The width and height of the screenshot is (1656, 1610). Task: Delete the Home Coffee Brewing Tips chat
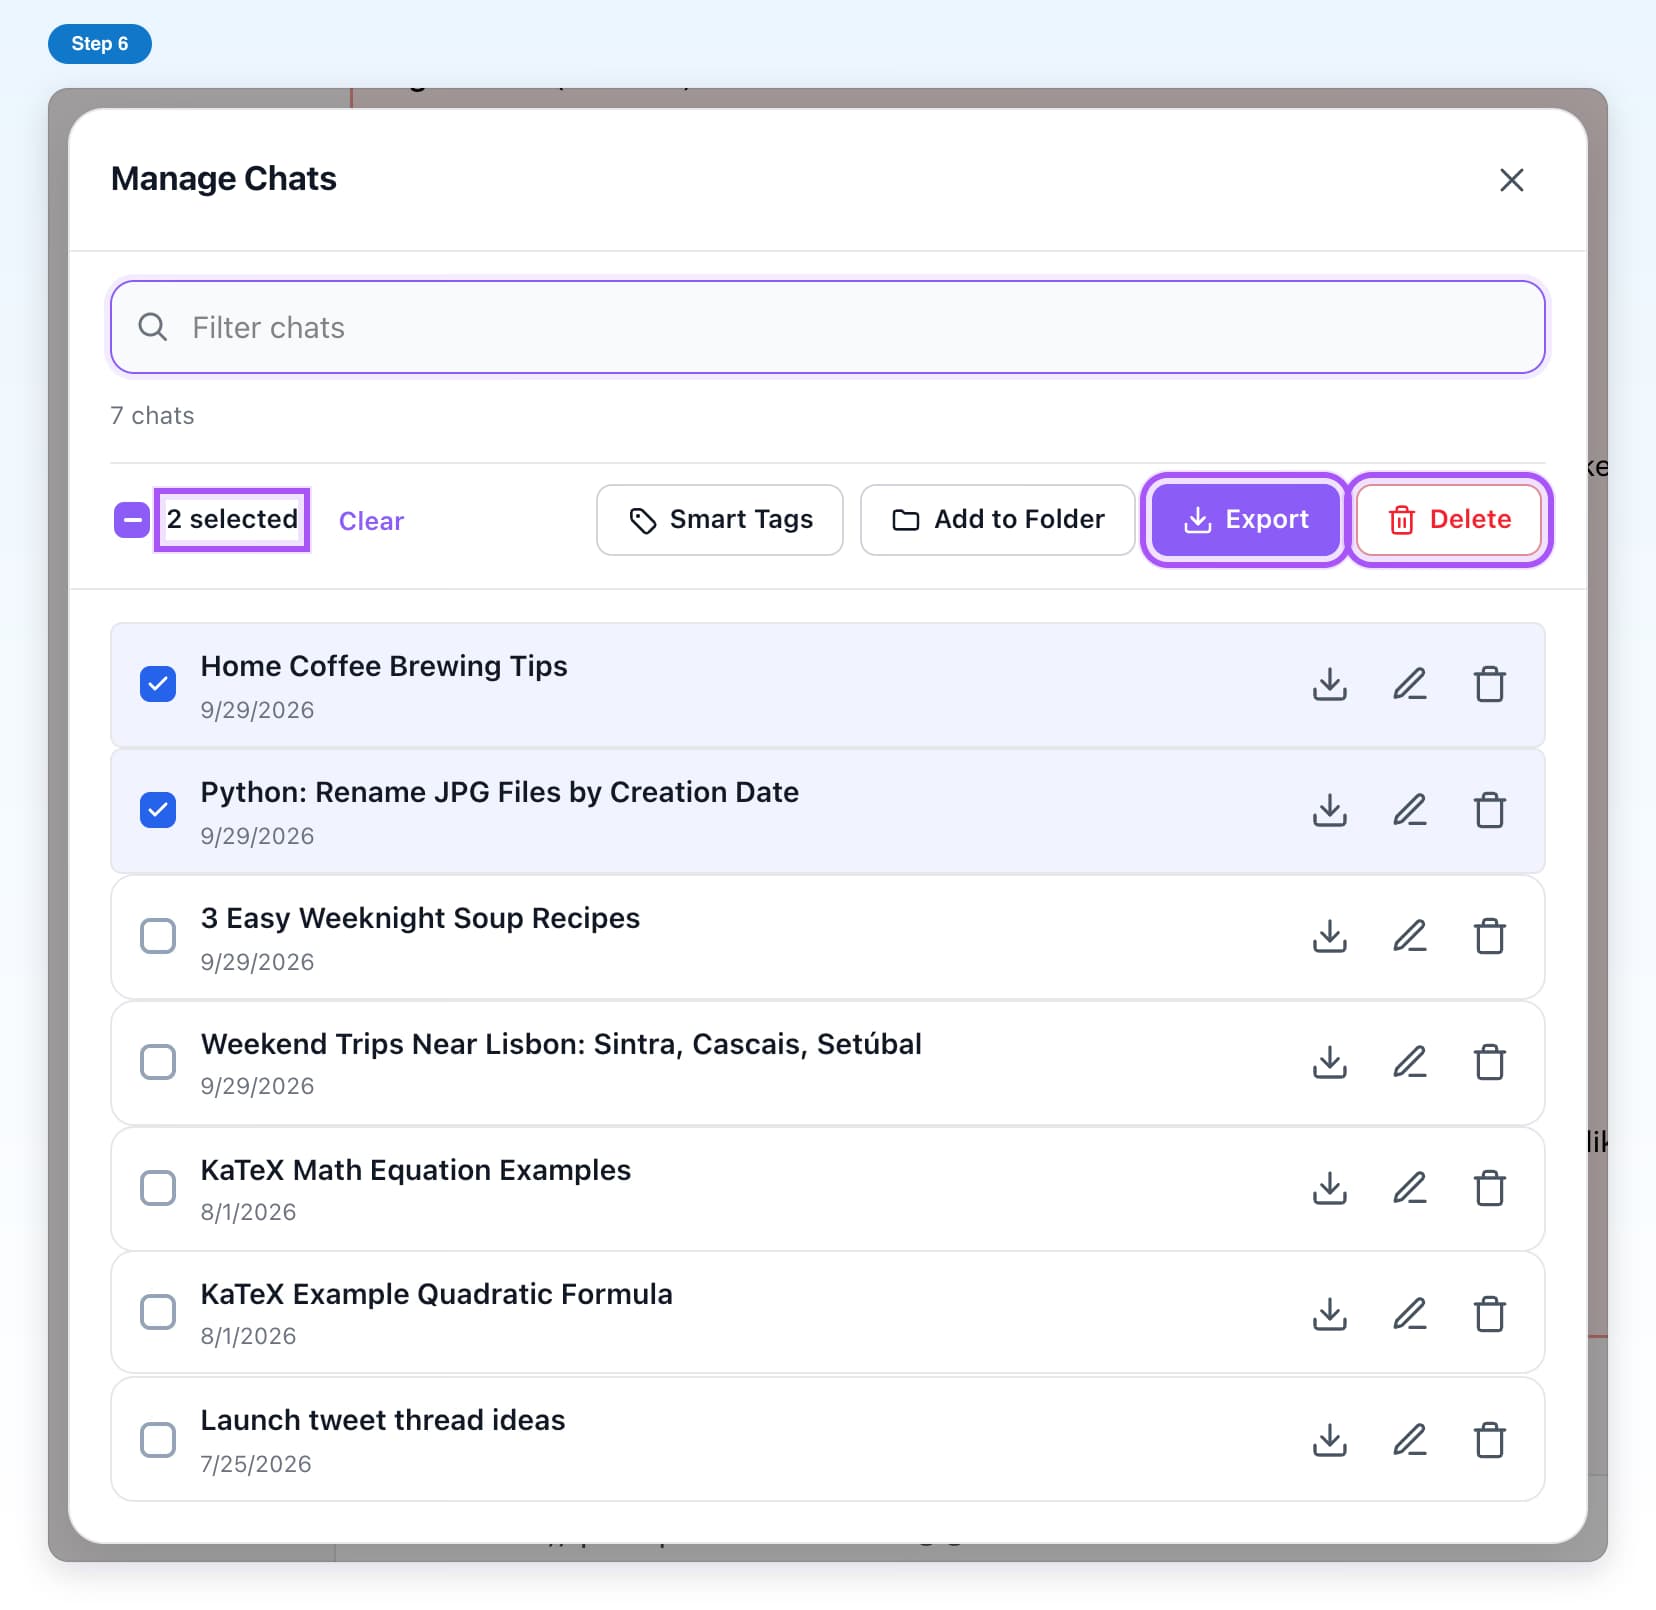1490,685
